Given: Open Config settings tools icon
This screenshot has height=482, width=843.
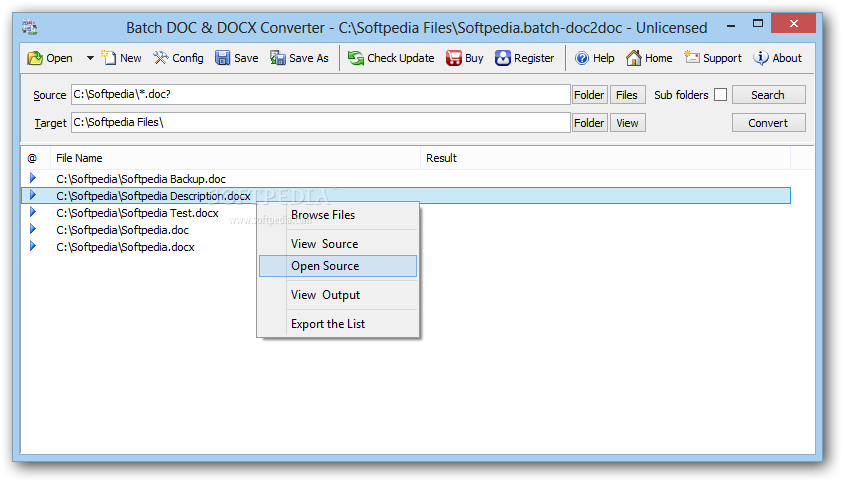Looking at the screenshot, I should point(160,57).
